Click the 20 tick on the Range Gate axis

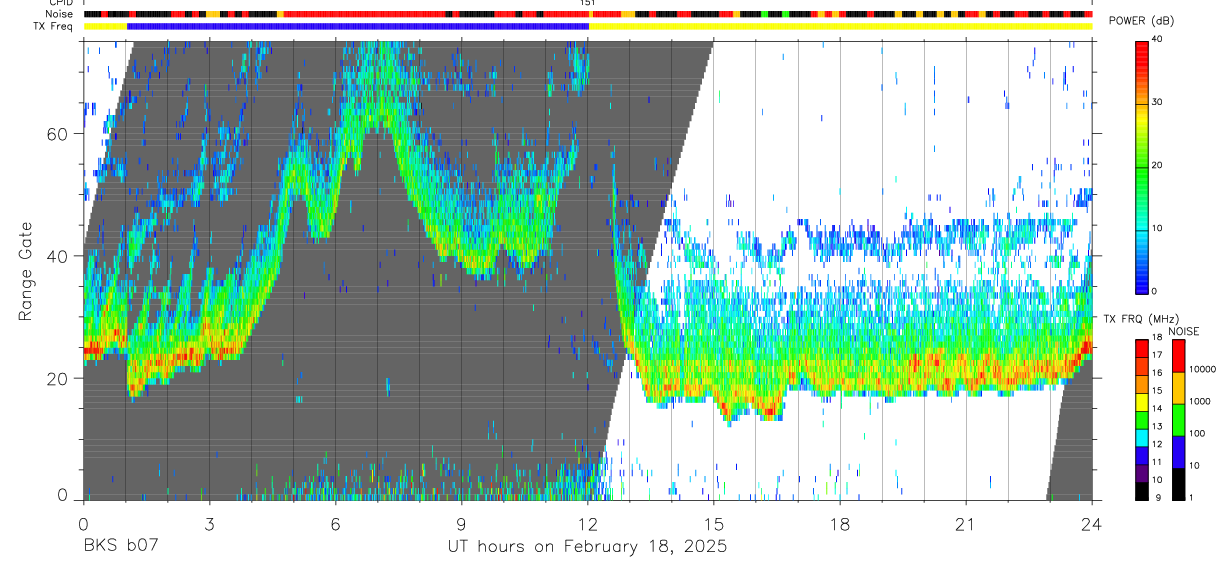[58, 378]
